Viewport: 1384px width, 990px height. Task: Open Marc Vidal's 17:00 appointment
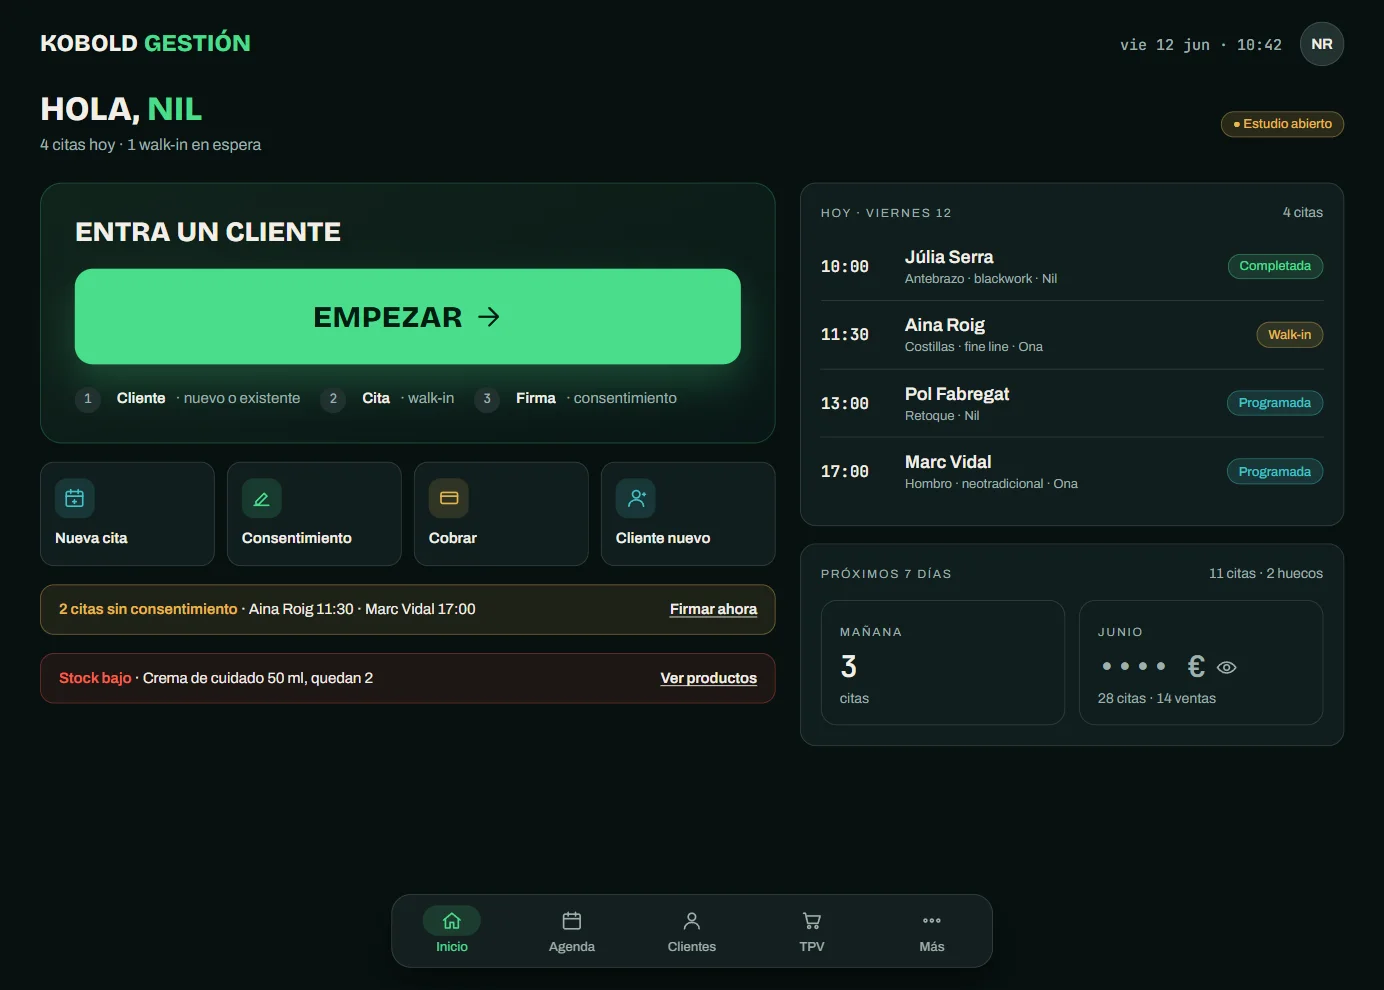point(1072,472)
